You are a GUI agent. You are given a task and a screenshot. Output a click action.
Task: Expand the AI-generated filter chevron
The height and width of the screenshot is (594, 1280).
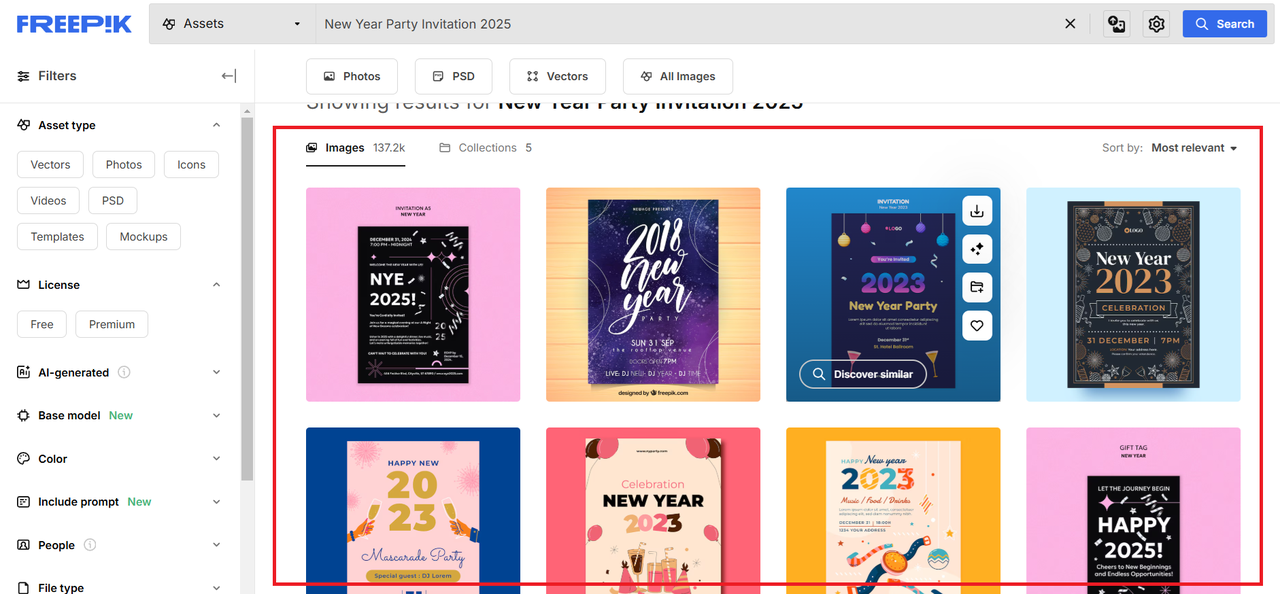click(216, 372)
